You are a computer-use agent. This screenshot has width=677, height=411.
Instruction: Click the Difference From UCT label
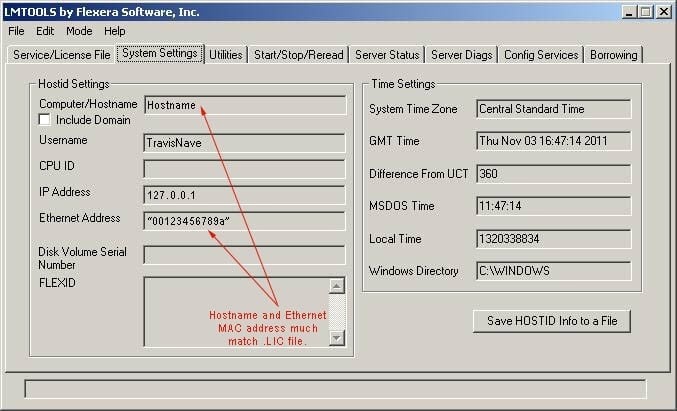[418, 174]
